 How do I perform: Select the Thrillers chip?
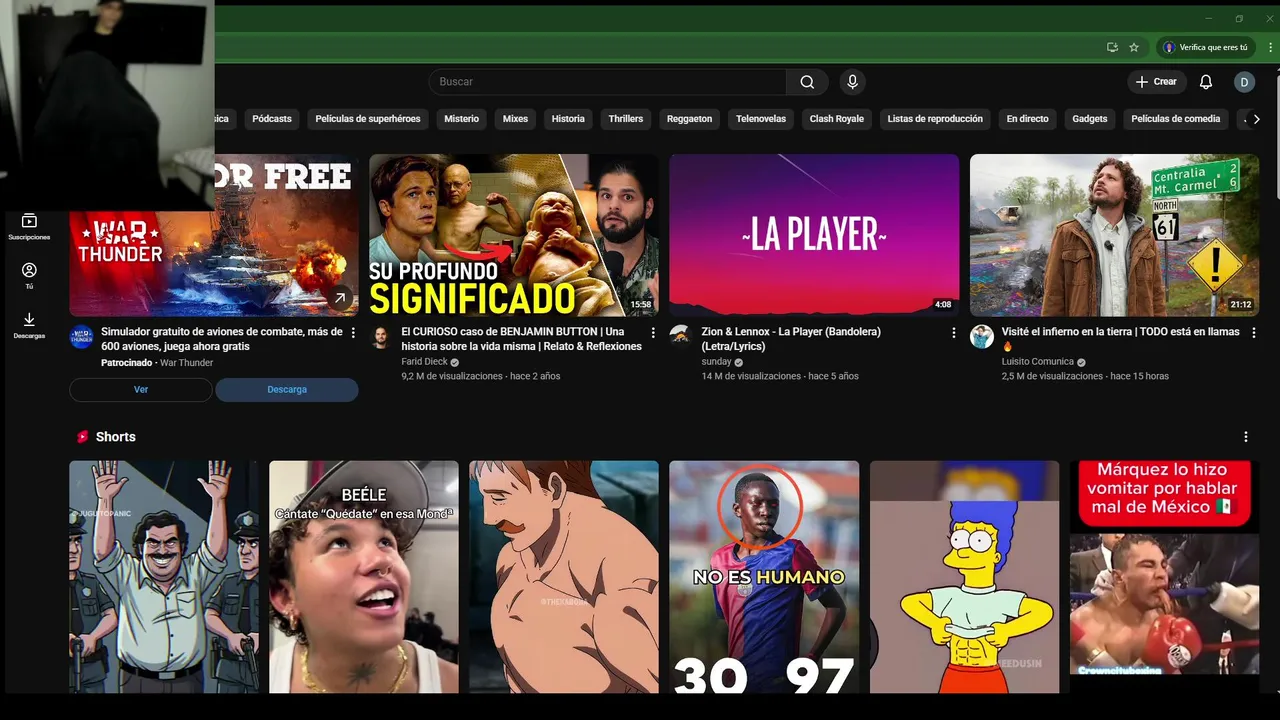coord(626,119)
